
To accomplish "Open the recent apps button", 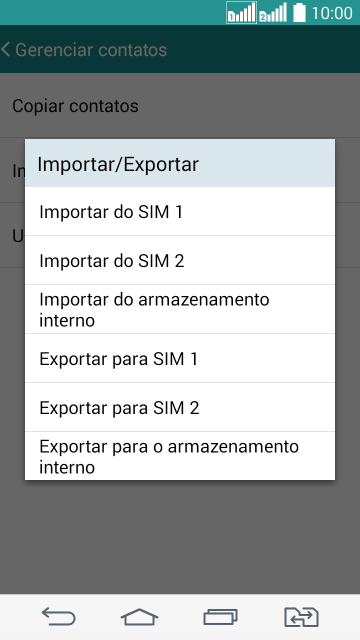I will coord(220,617).
